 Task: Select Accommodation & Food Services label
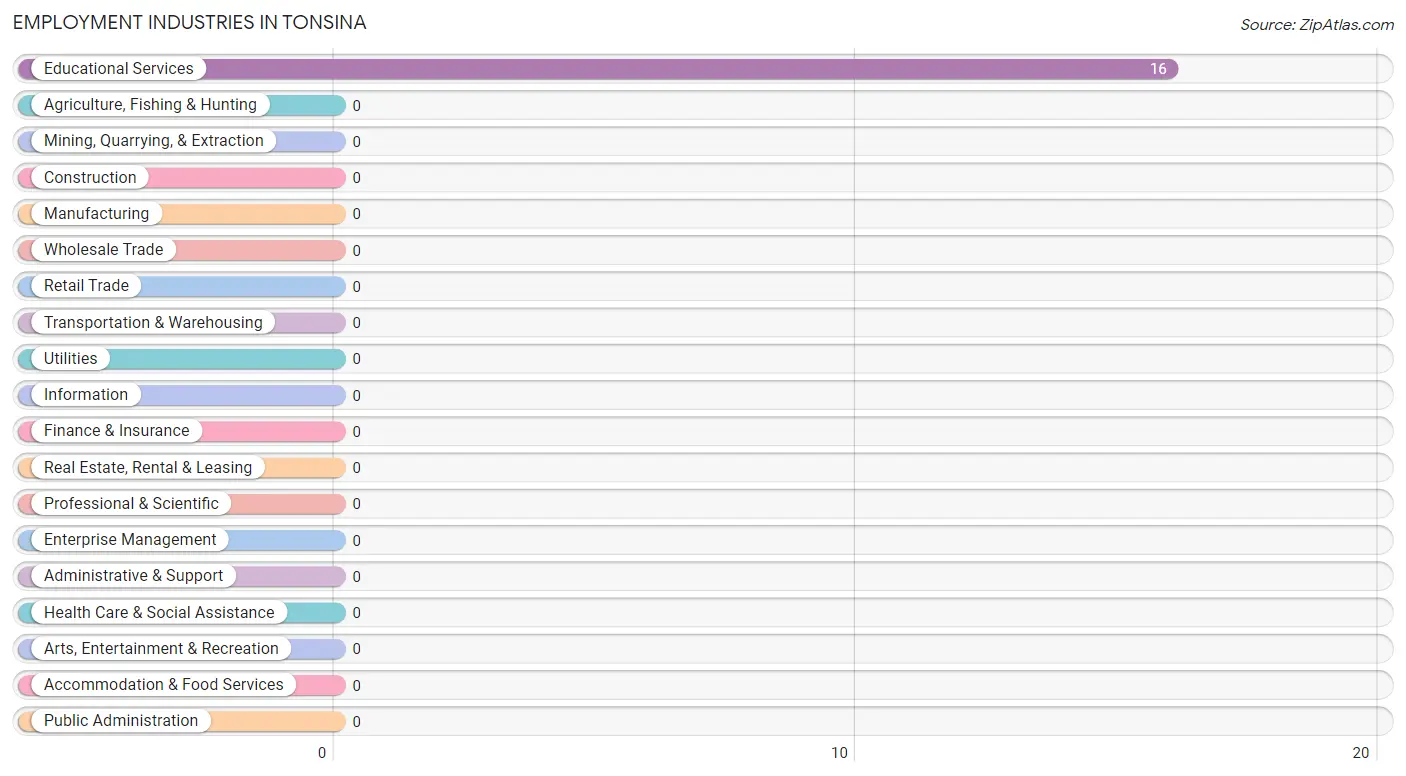(164, 685)
